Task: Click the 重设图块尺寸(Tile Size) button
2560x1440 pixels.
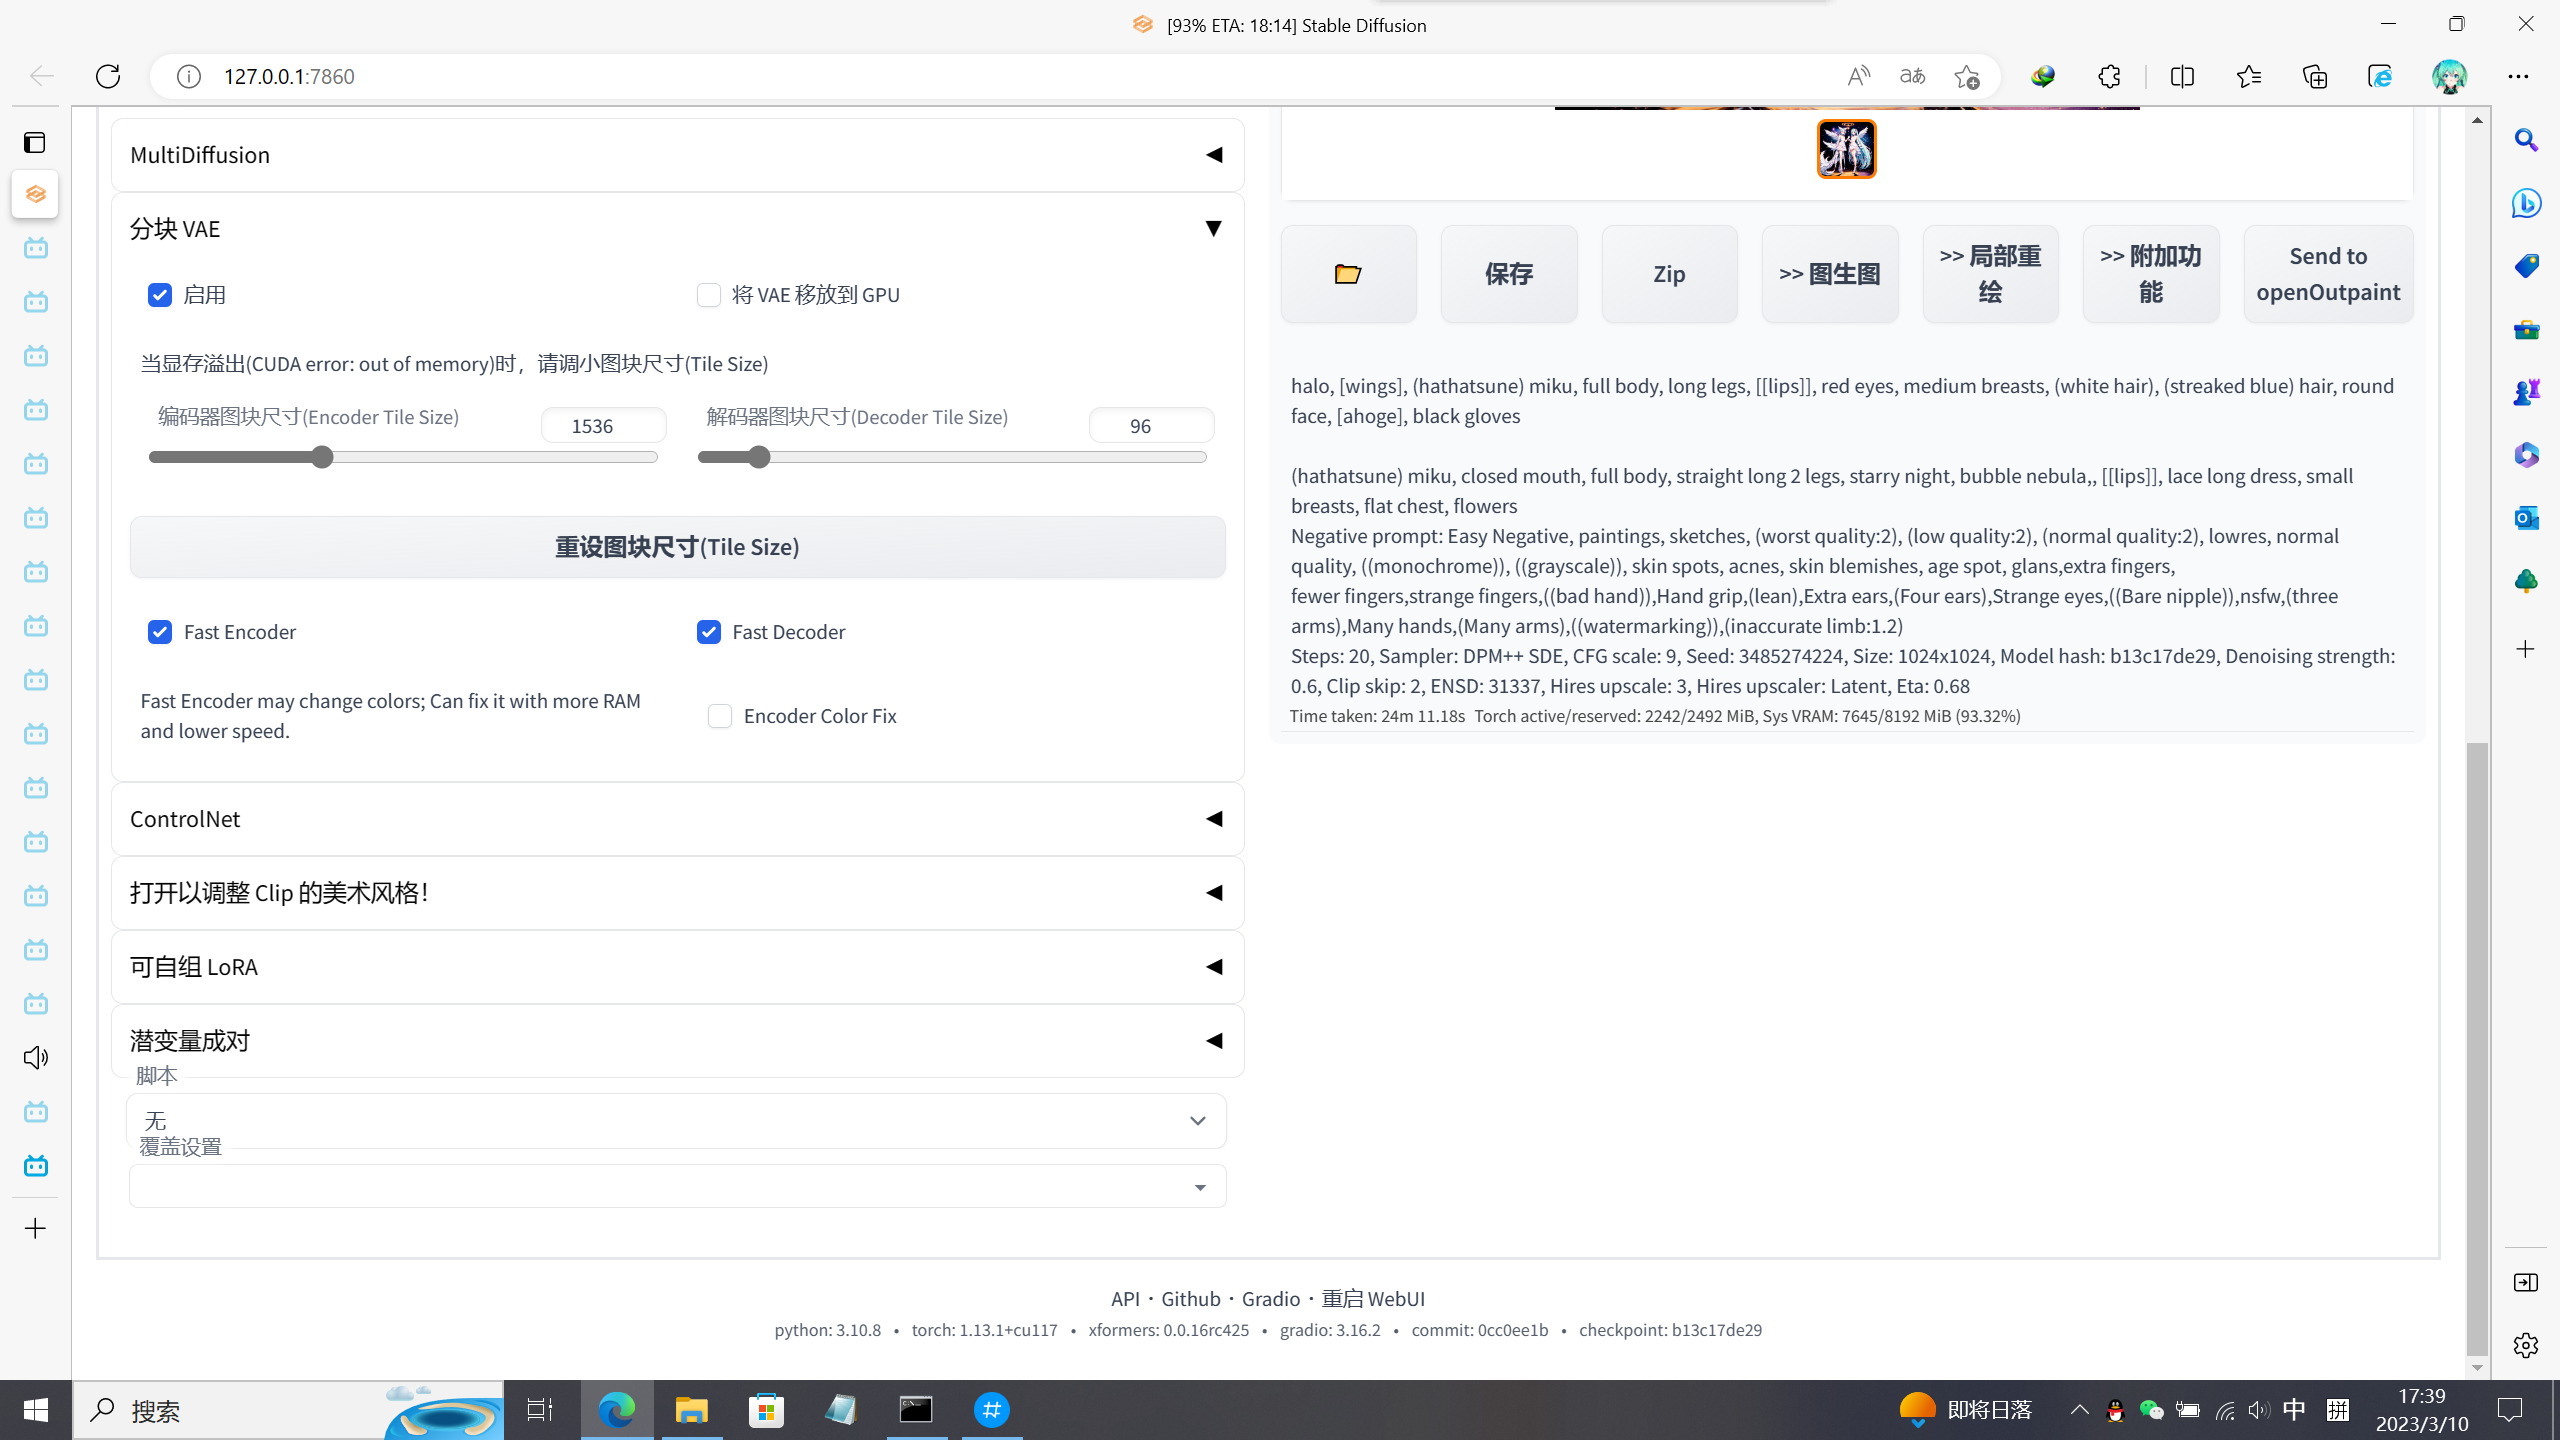Action: [677, 547]
